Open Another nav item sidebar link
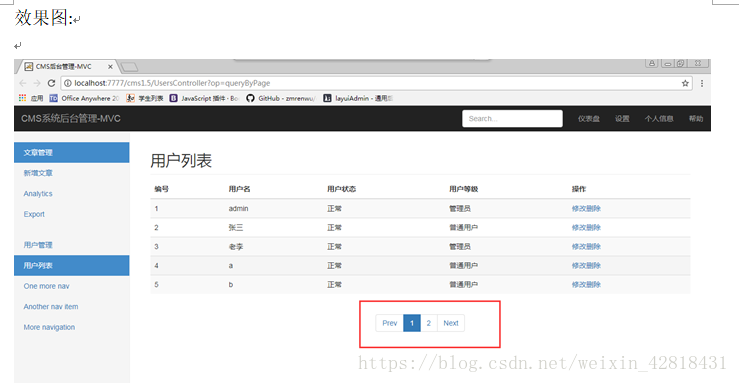 coord(51,307)
